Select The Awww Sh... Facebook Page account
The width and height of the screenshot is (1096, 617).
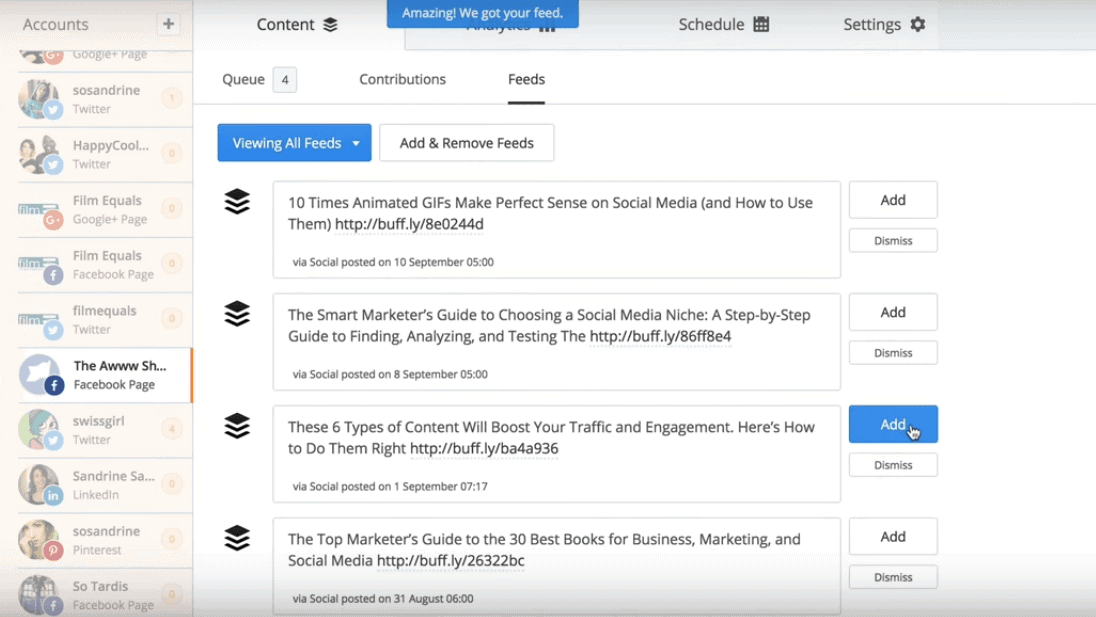(105, 375)
